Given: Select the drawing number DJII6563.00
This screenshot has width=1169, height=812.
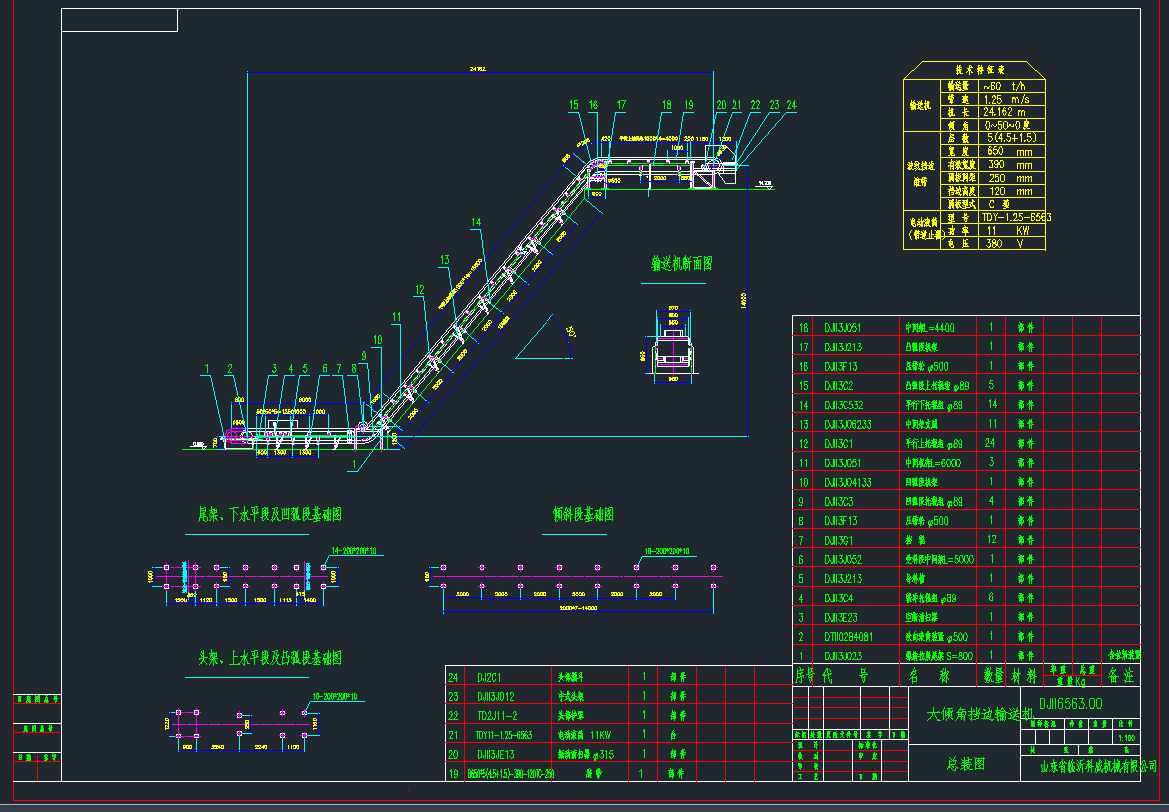Looking at the screenshot, I should pos(1070,704).
